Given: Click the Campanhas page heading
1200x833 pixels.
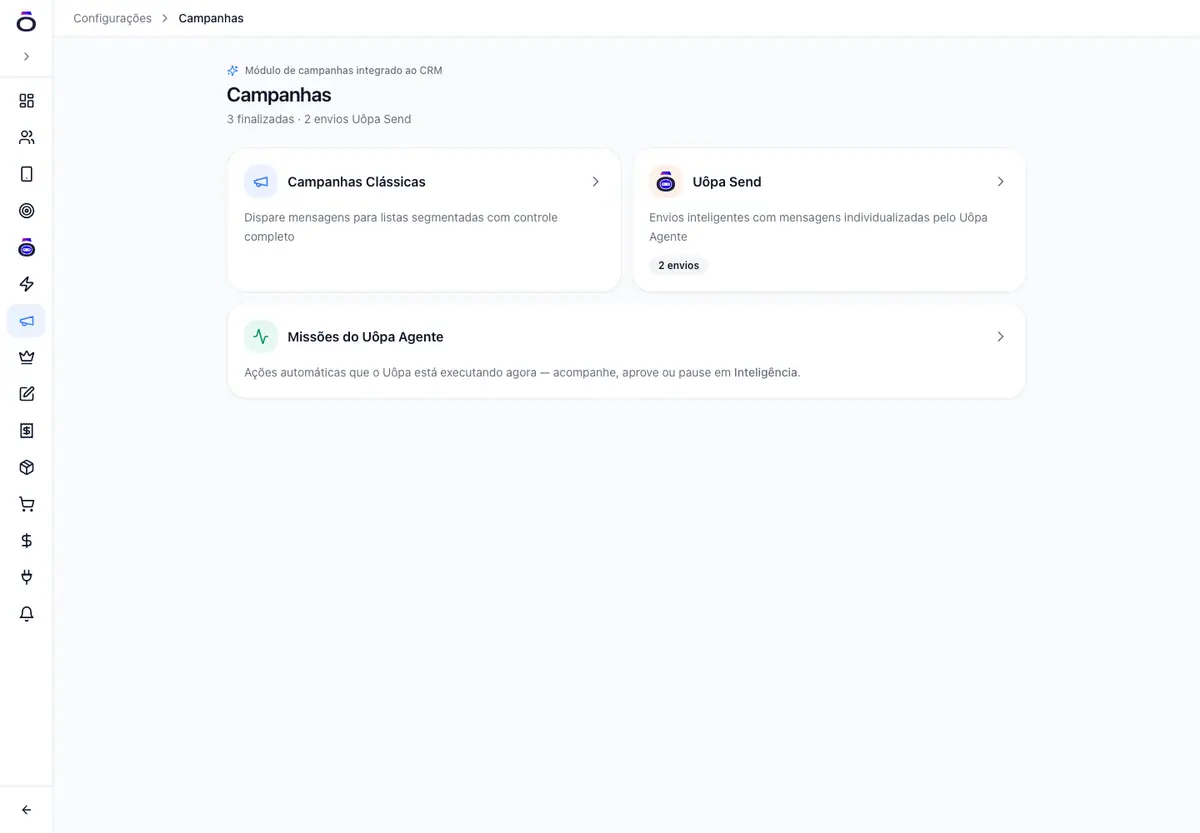Looking at the screenshot, I should tap(279, 95).
